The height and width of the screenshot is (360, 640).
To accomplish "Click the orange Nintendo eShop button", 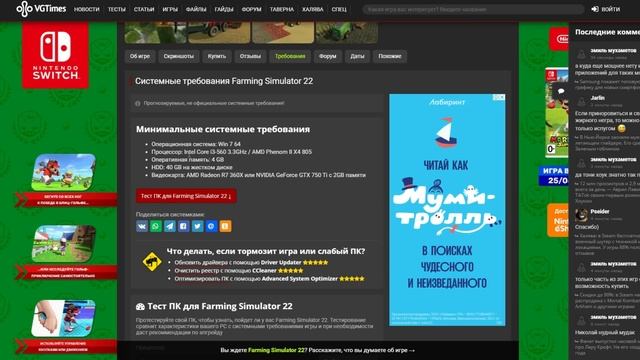I will (x=558, y=220).
